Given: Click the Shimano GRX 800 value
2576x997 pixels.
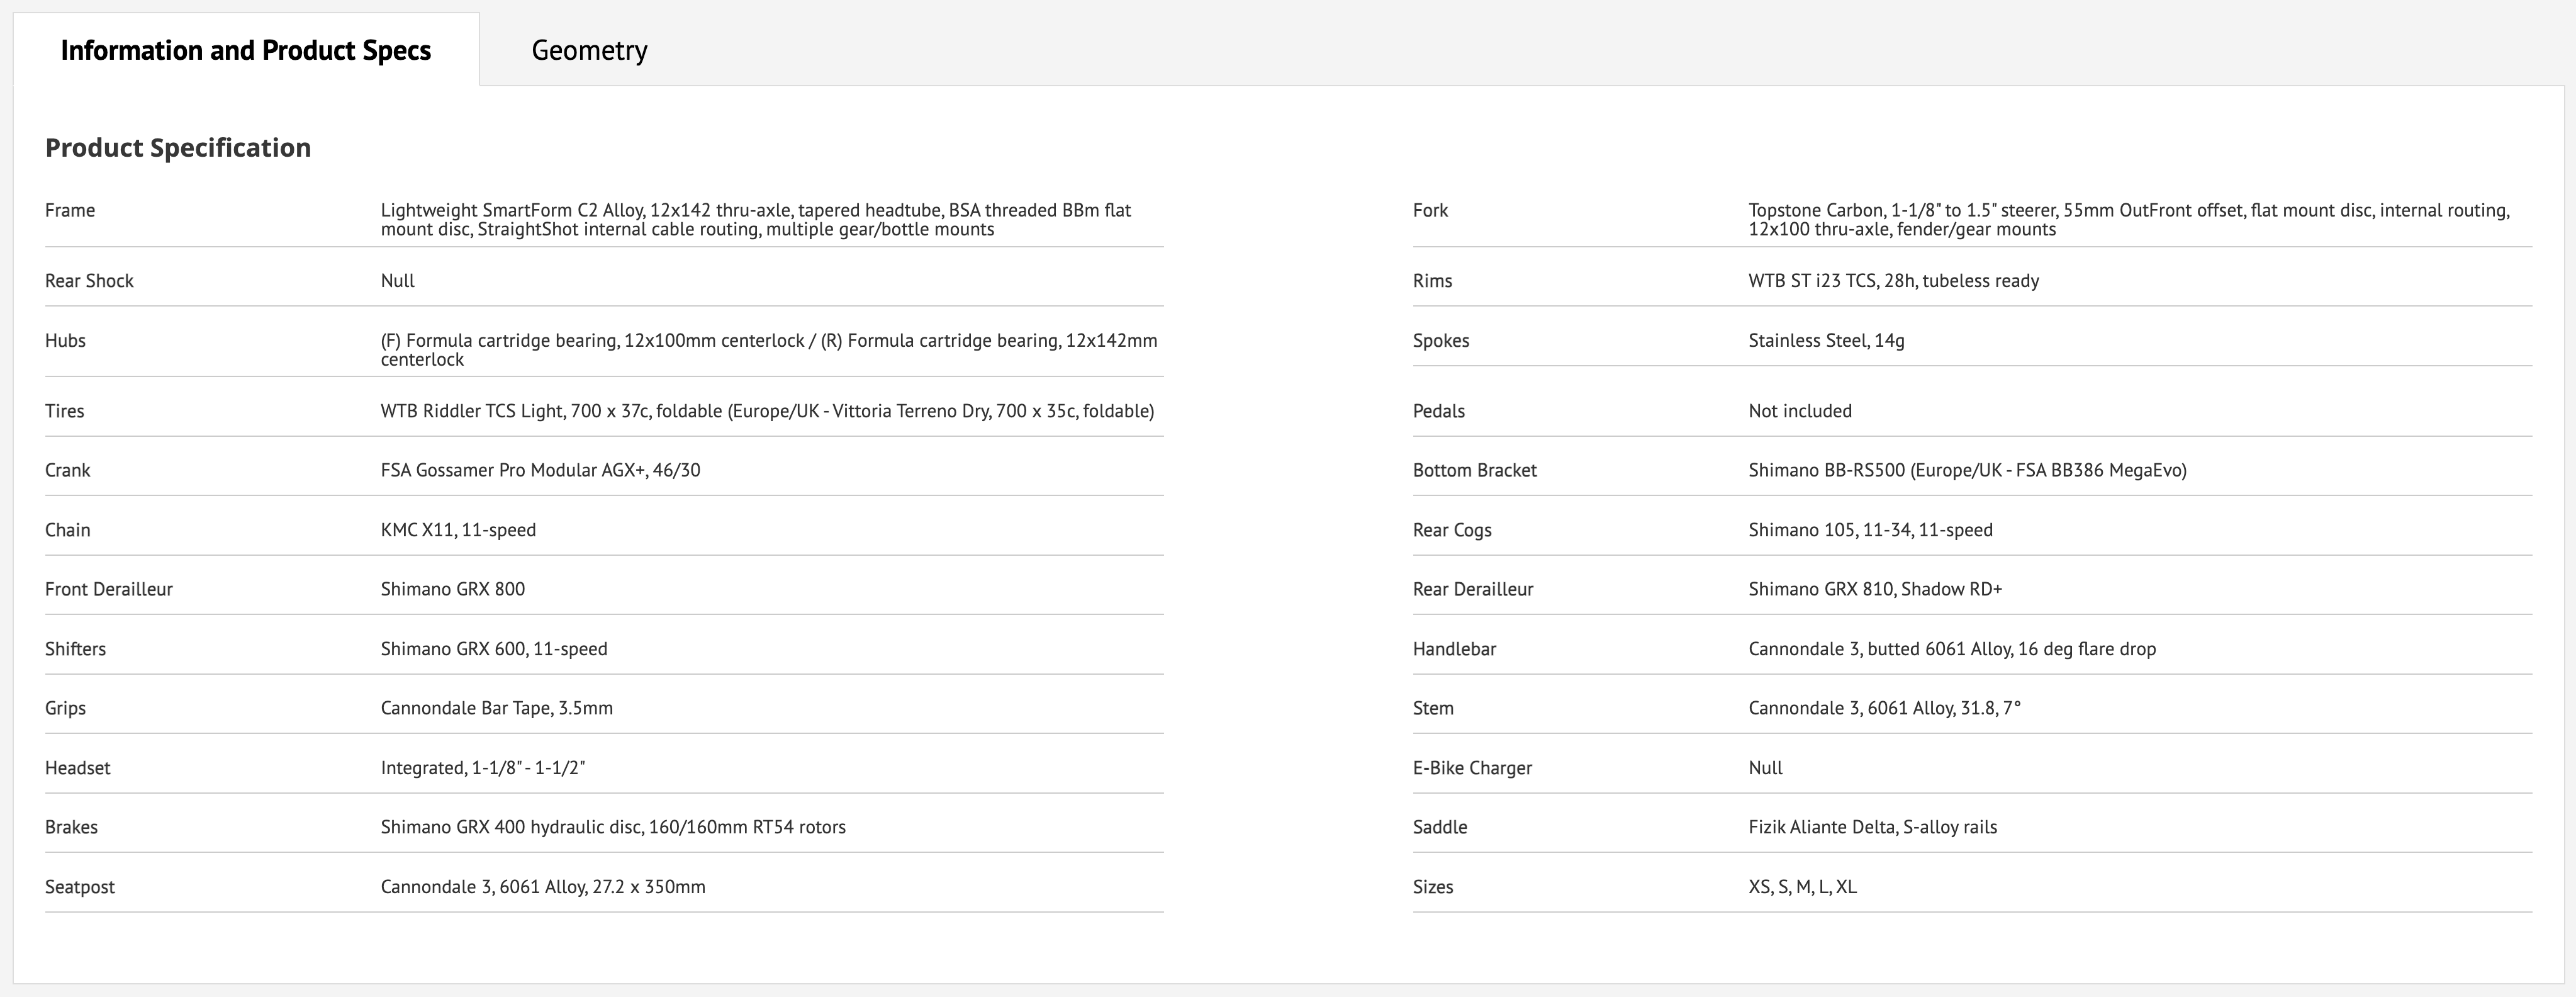Looking at the screenshot, I should pyautogui.click(x=453, y=589).
